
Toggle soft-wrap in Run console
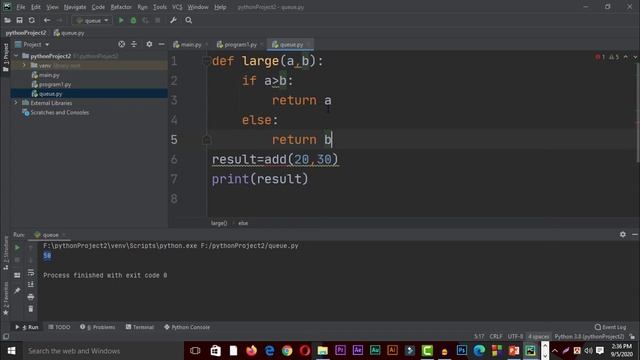(31, 272)
